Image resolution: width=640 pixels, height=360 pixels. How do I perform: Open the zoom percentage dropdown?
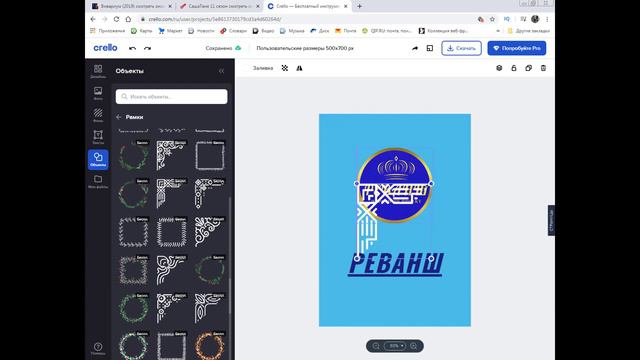coord(395,346)
